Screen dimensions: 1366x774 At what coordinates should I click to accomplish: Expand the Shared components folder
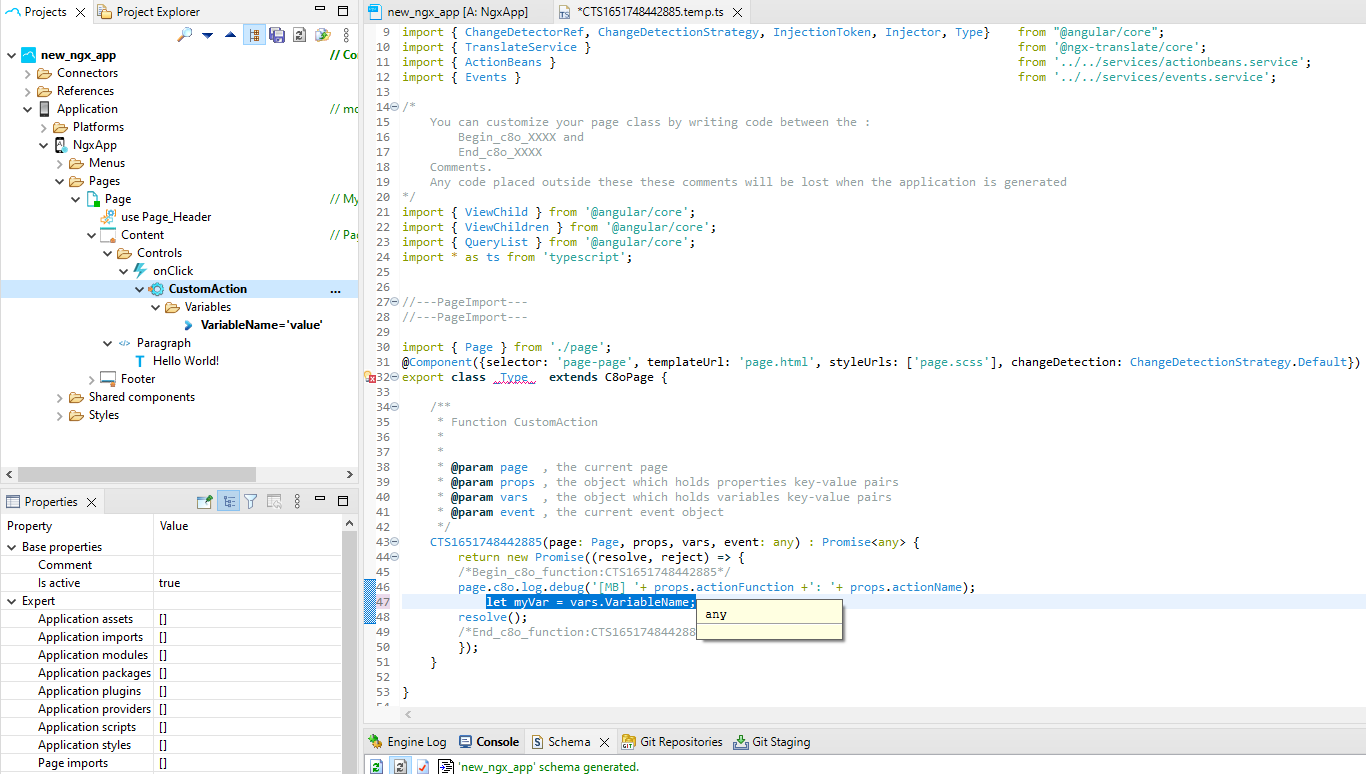point(60,397)
